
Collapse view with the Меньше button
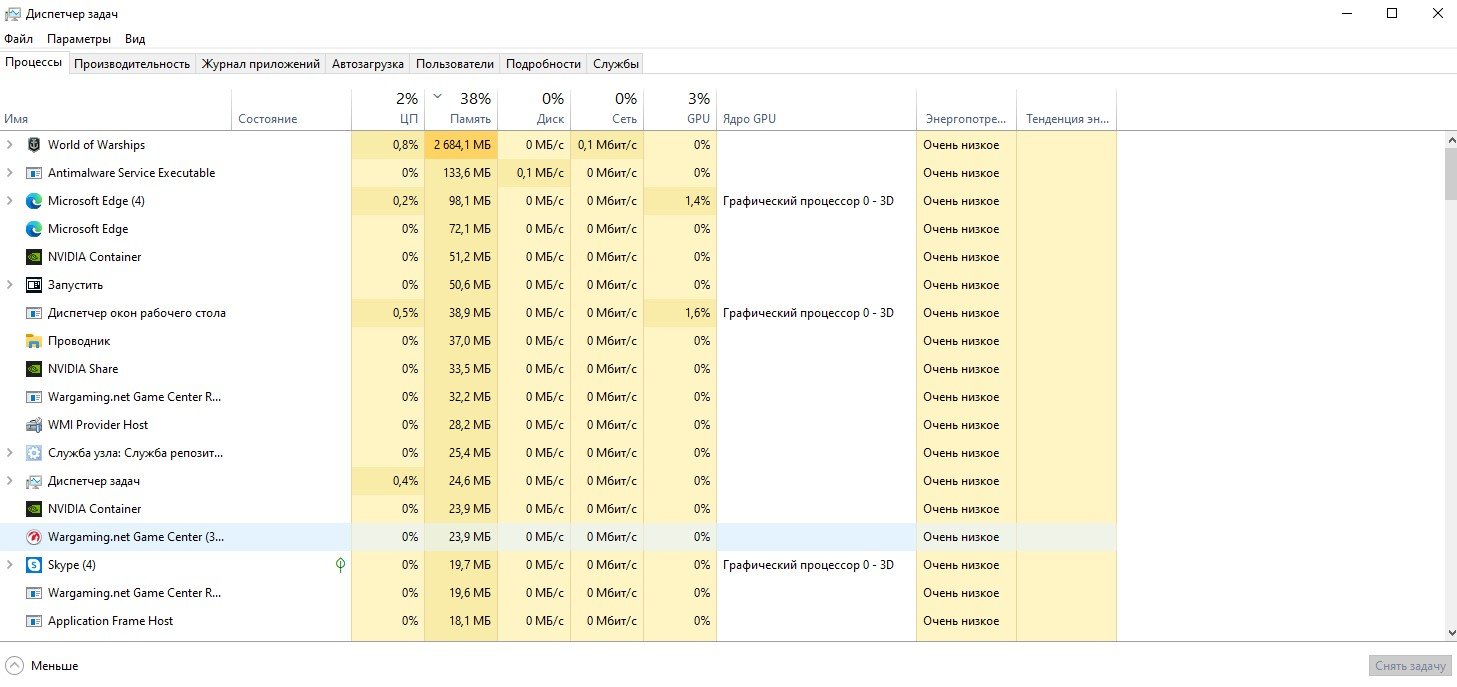tap(42, 665)
